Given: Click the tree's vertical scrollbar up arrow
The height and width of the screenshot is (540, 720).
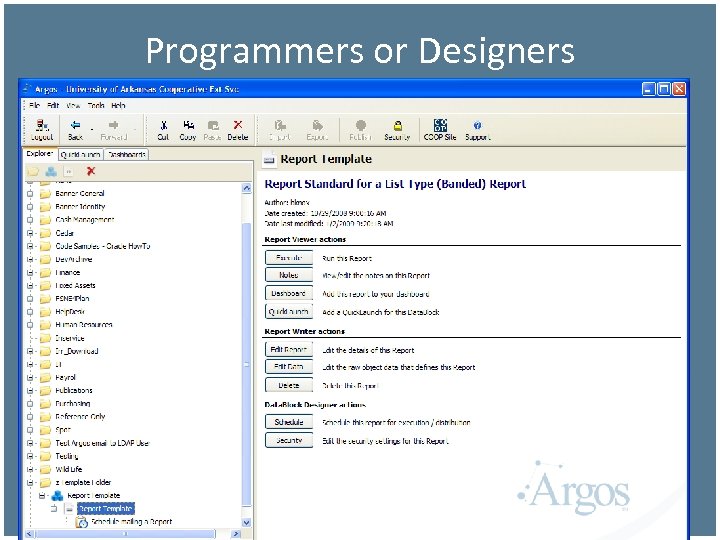Looking at the screenshot, I should (x=247, y=188).
